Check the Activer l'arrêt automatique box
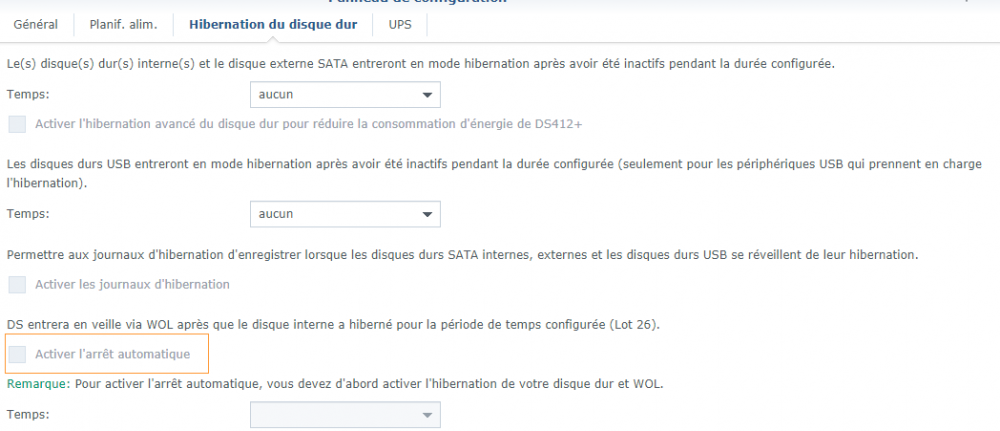Viewport: 1000px width, 431px height. [x=17, y=354]
